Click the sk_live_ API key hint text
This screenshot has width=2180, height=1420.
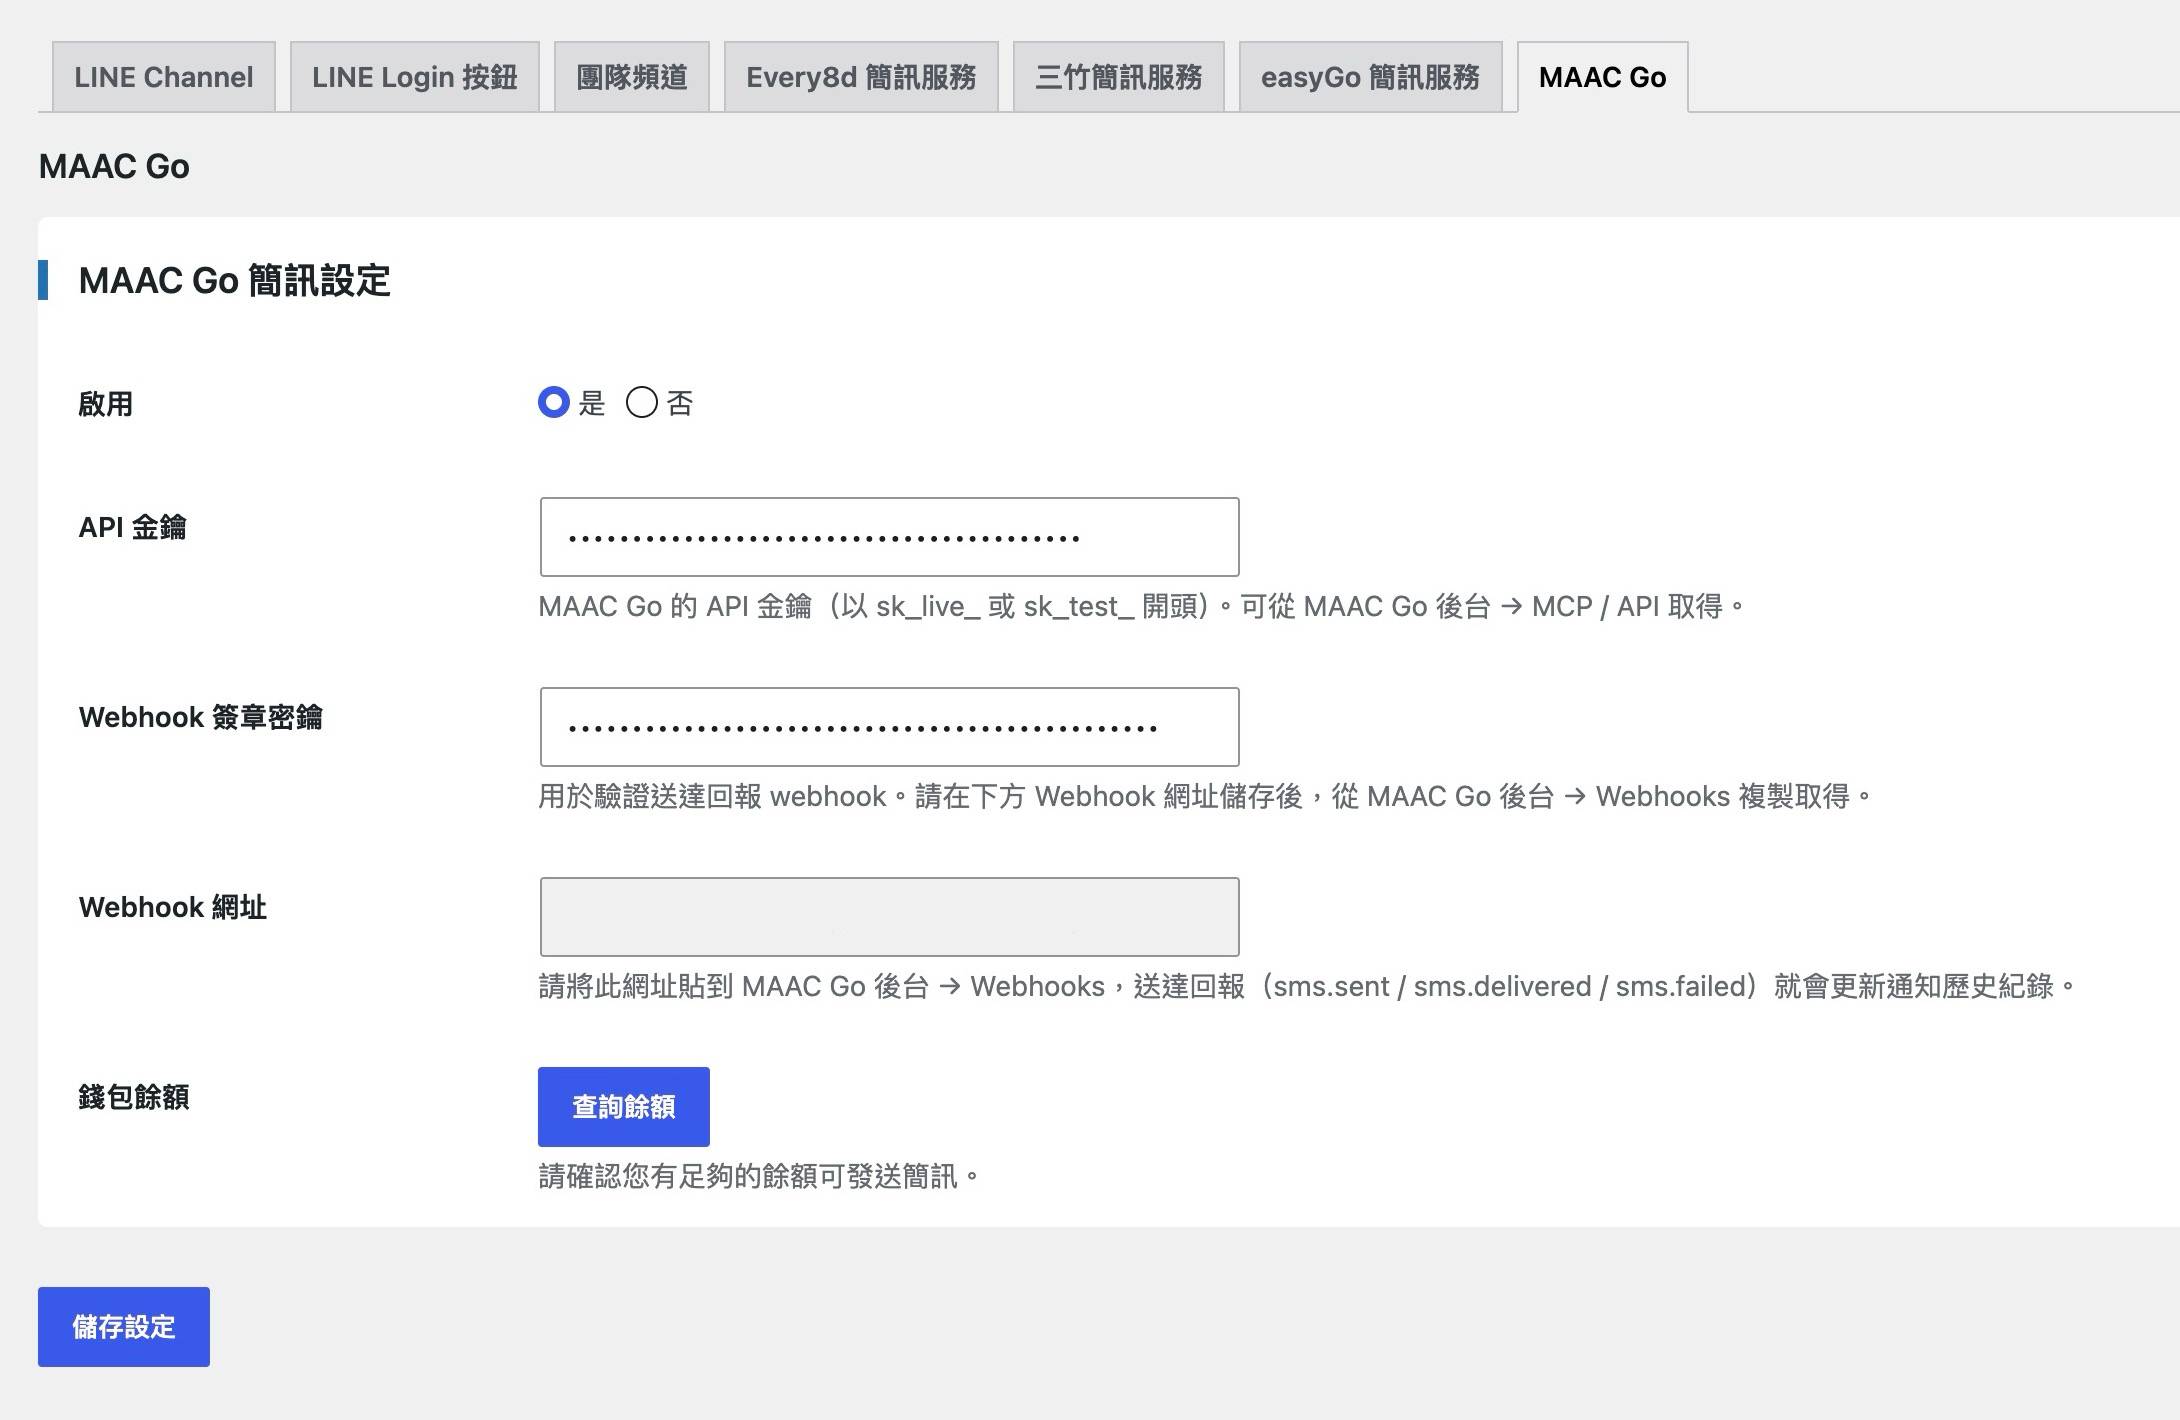tap(1141, 606)
